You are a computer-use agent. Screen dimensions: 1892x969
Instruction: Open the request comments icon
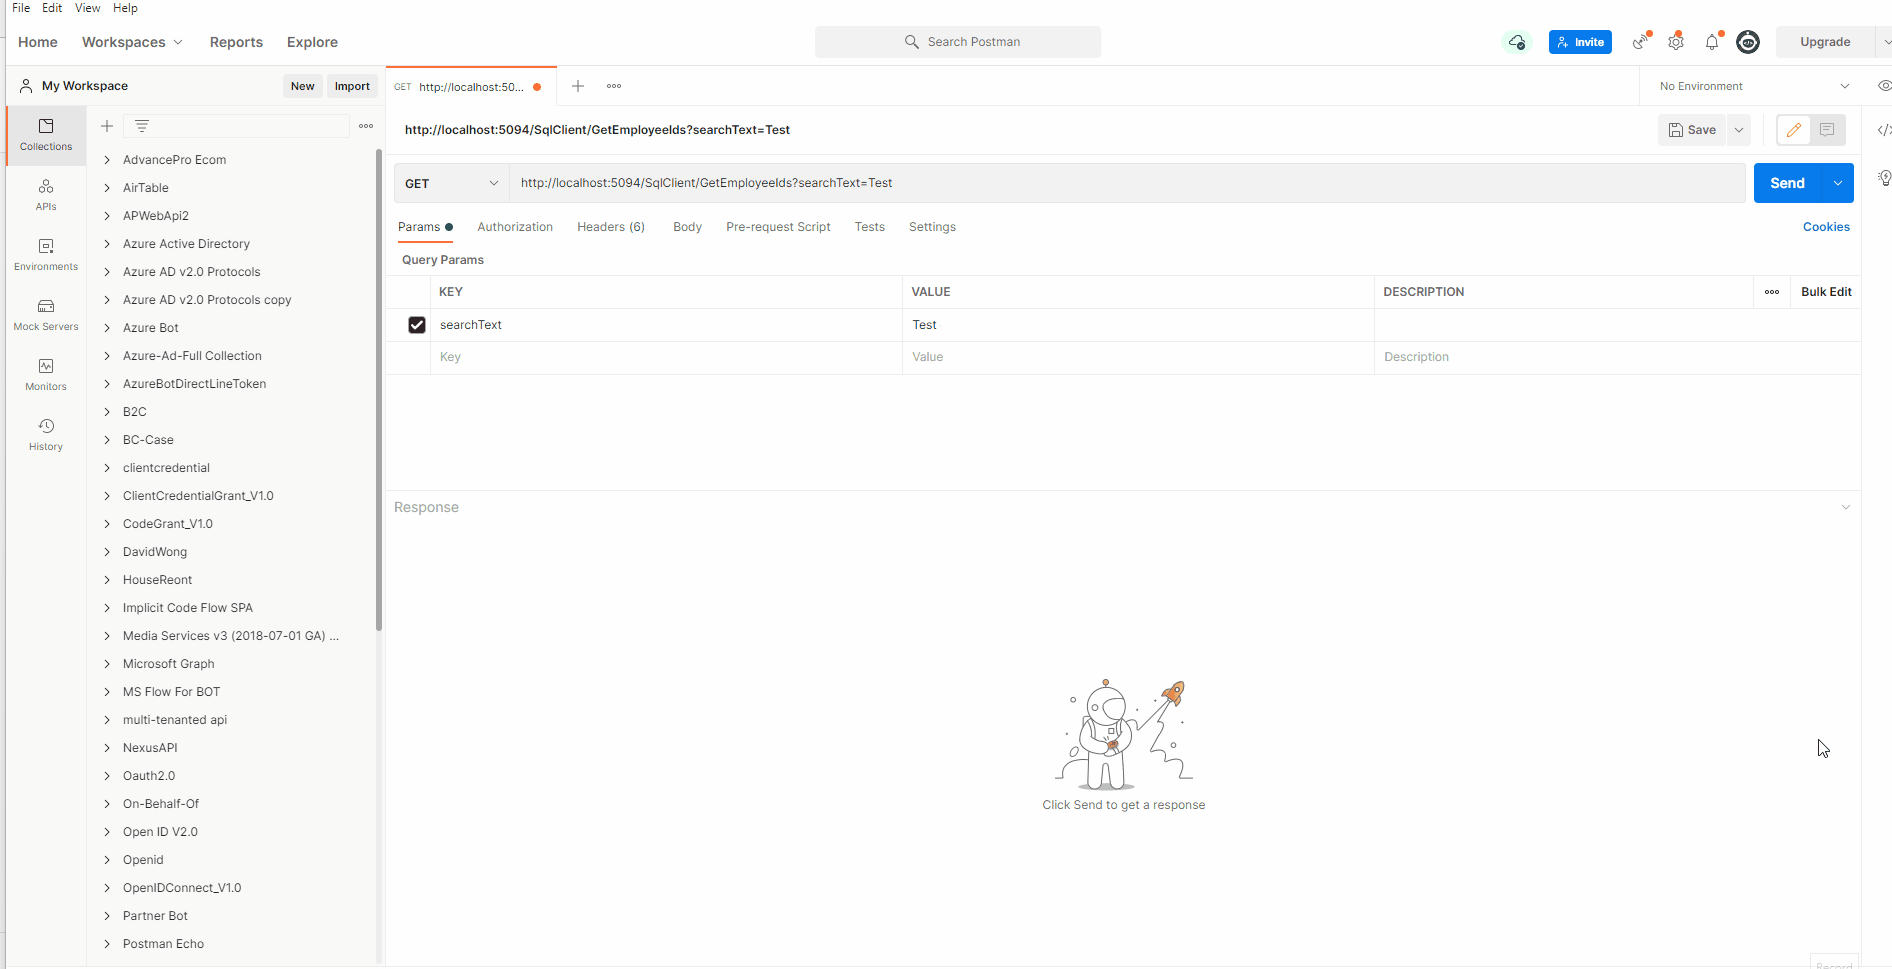click(1827, 130)
